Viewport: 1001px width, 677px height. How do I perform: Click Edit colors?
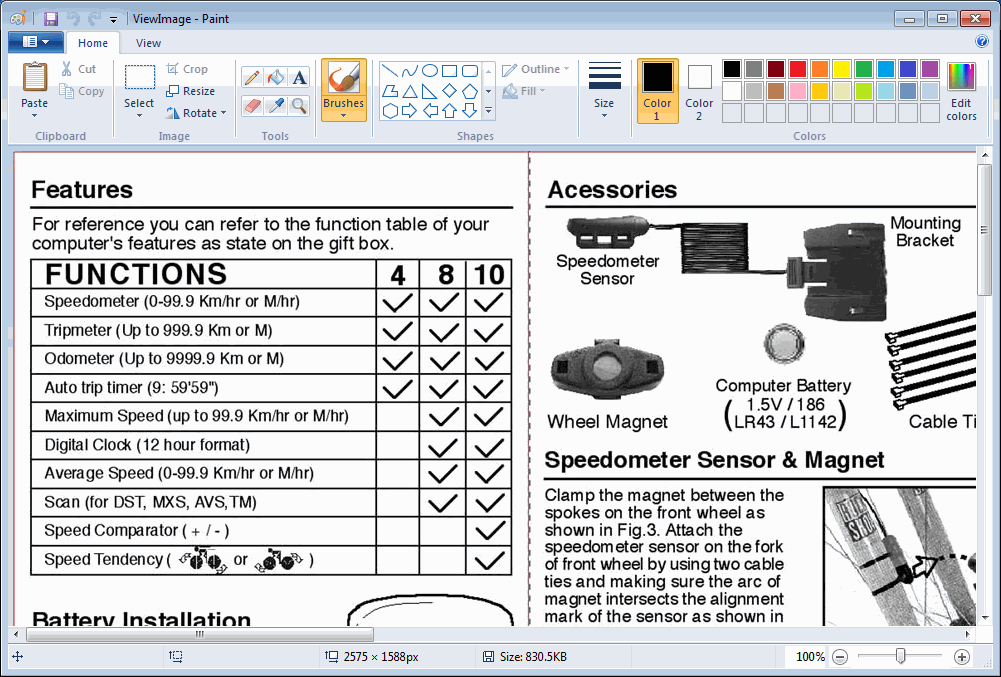click(960, 89)
